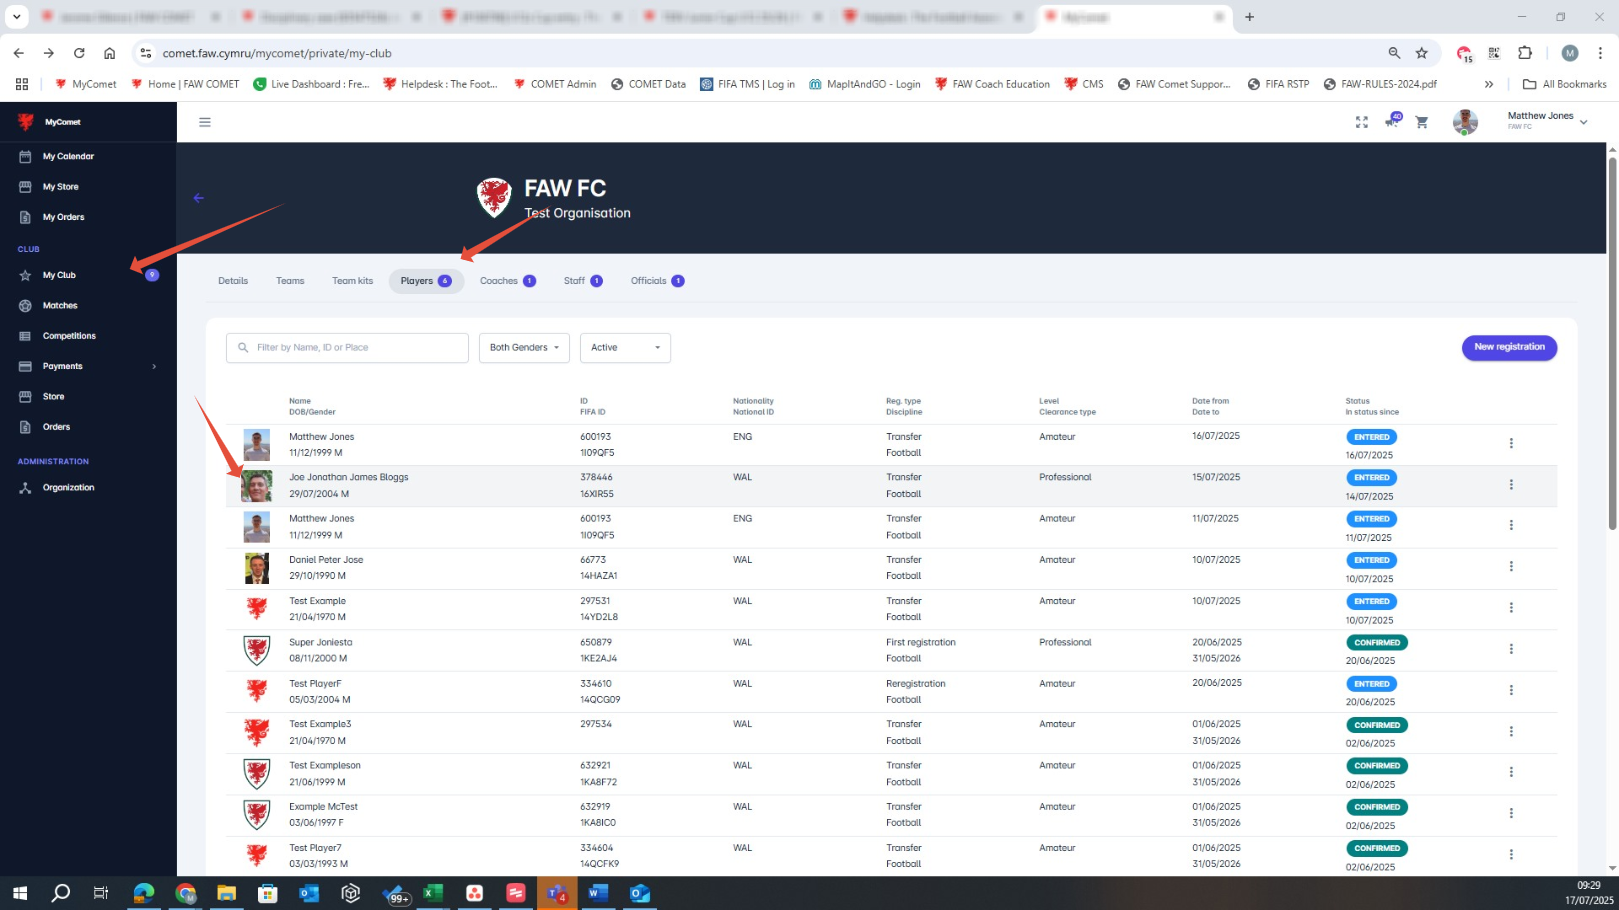Open Both Genders filter dropdown

(524, 348)
